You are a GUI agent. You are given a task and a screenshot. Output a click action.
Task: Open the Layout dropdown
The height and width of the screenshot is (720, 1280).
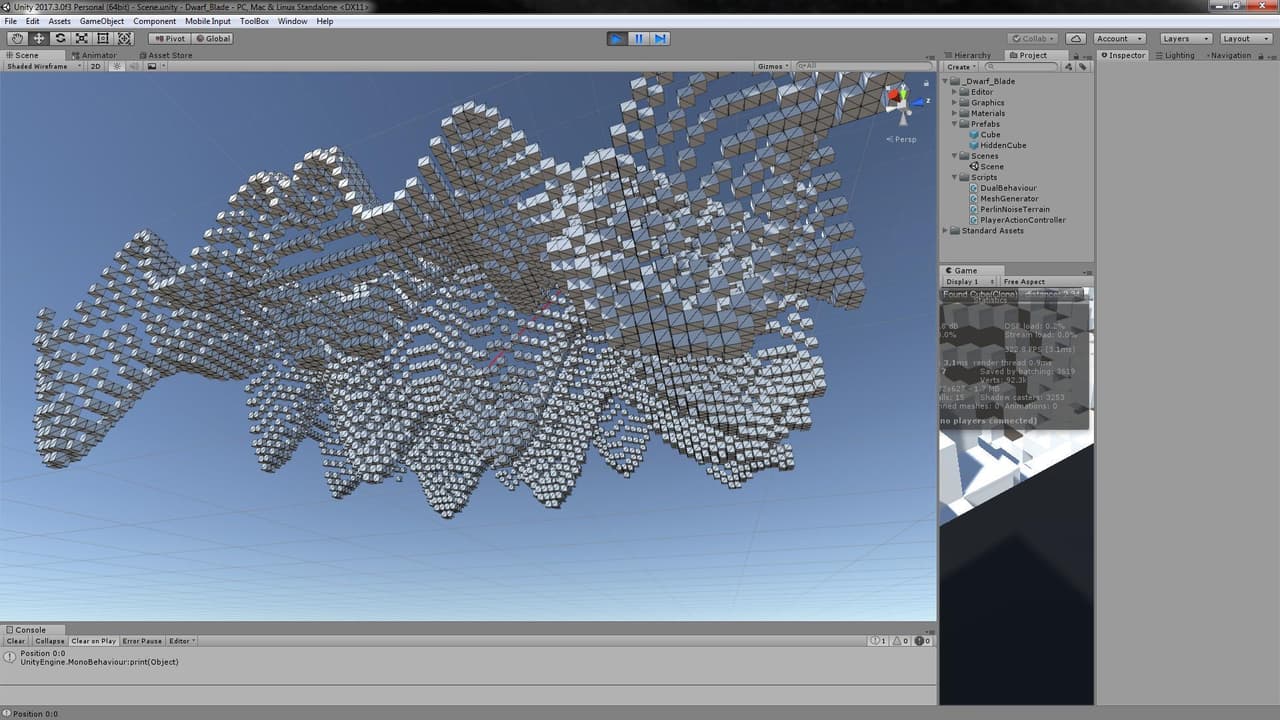pyautogui.click(x=1244, y=38)
